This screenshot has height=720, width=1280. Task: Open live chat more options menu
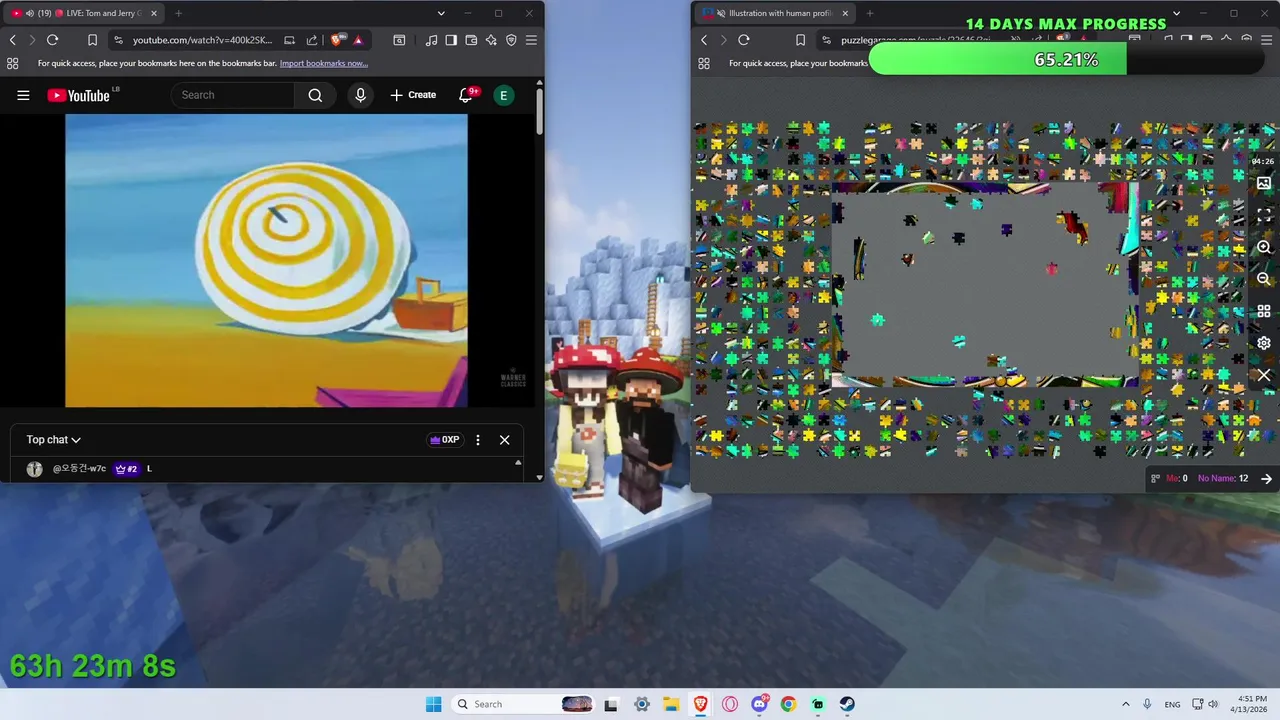point(478,440)
